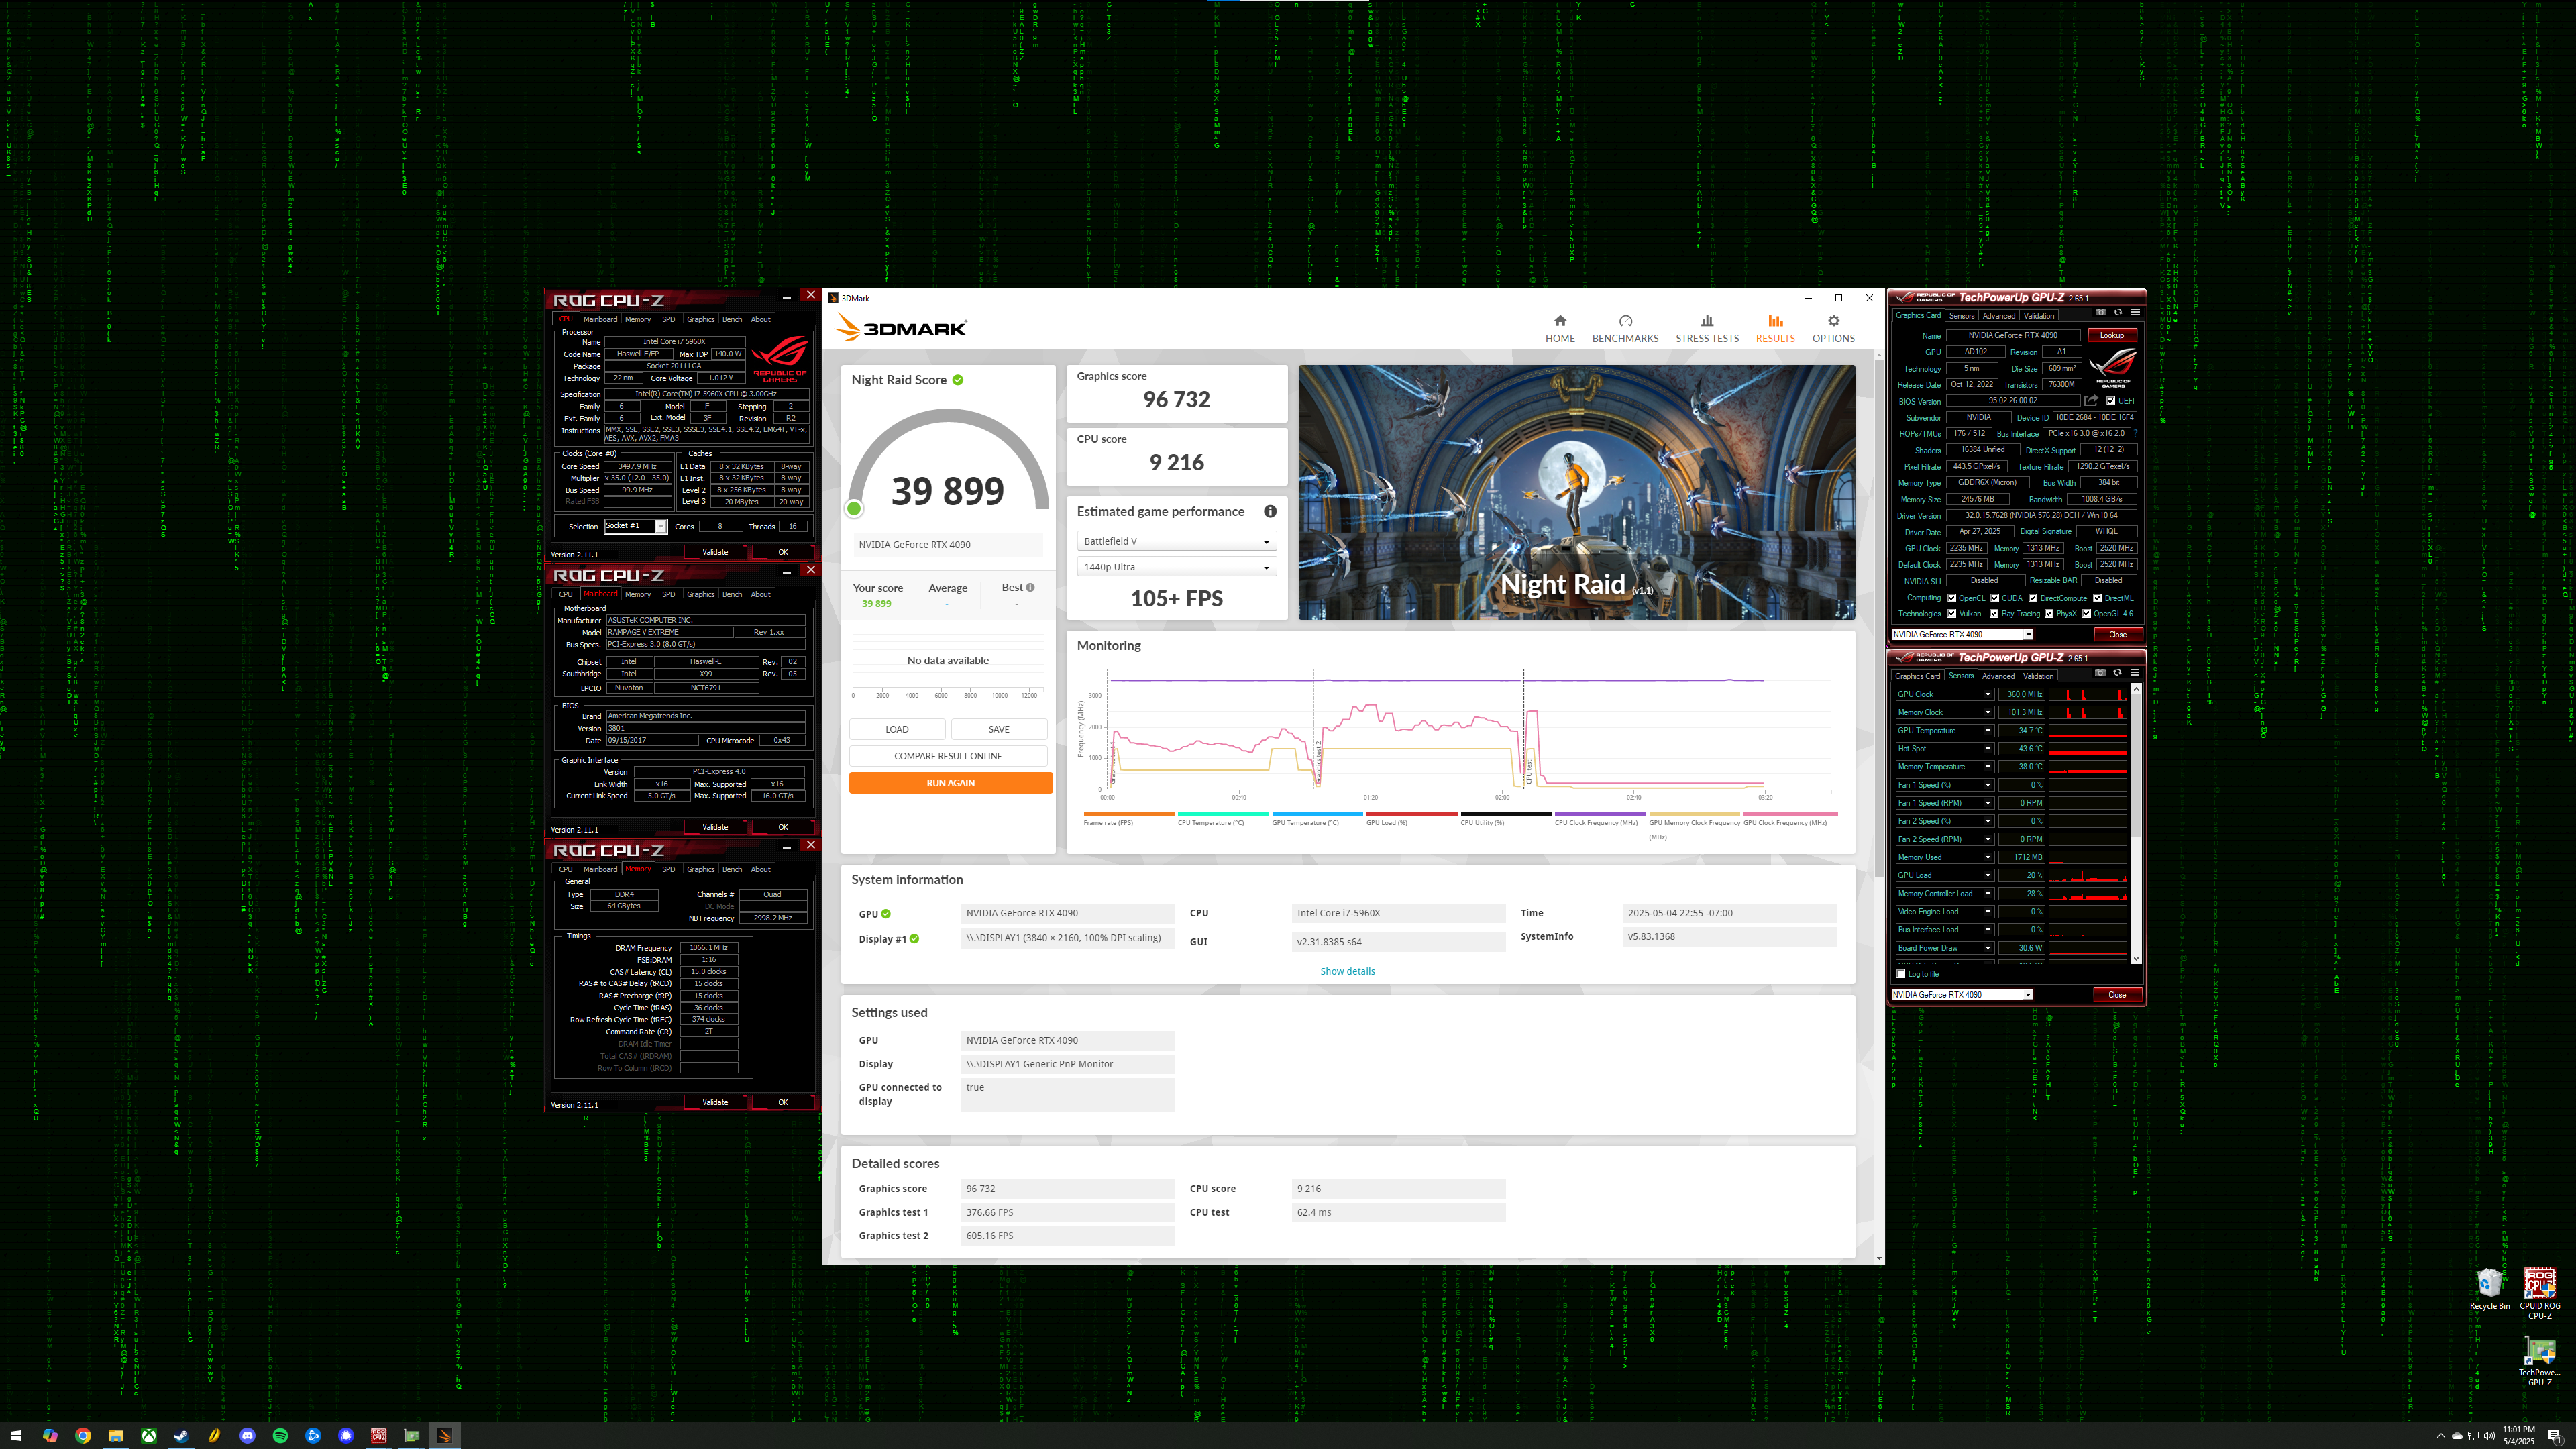The width and height of the screenshot is (2576, 1449).
Task: Switch to Advanced tab in GPU-Z Graphics Card window
Action: (1998, 316)
